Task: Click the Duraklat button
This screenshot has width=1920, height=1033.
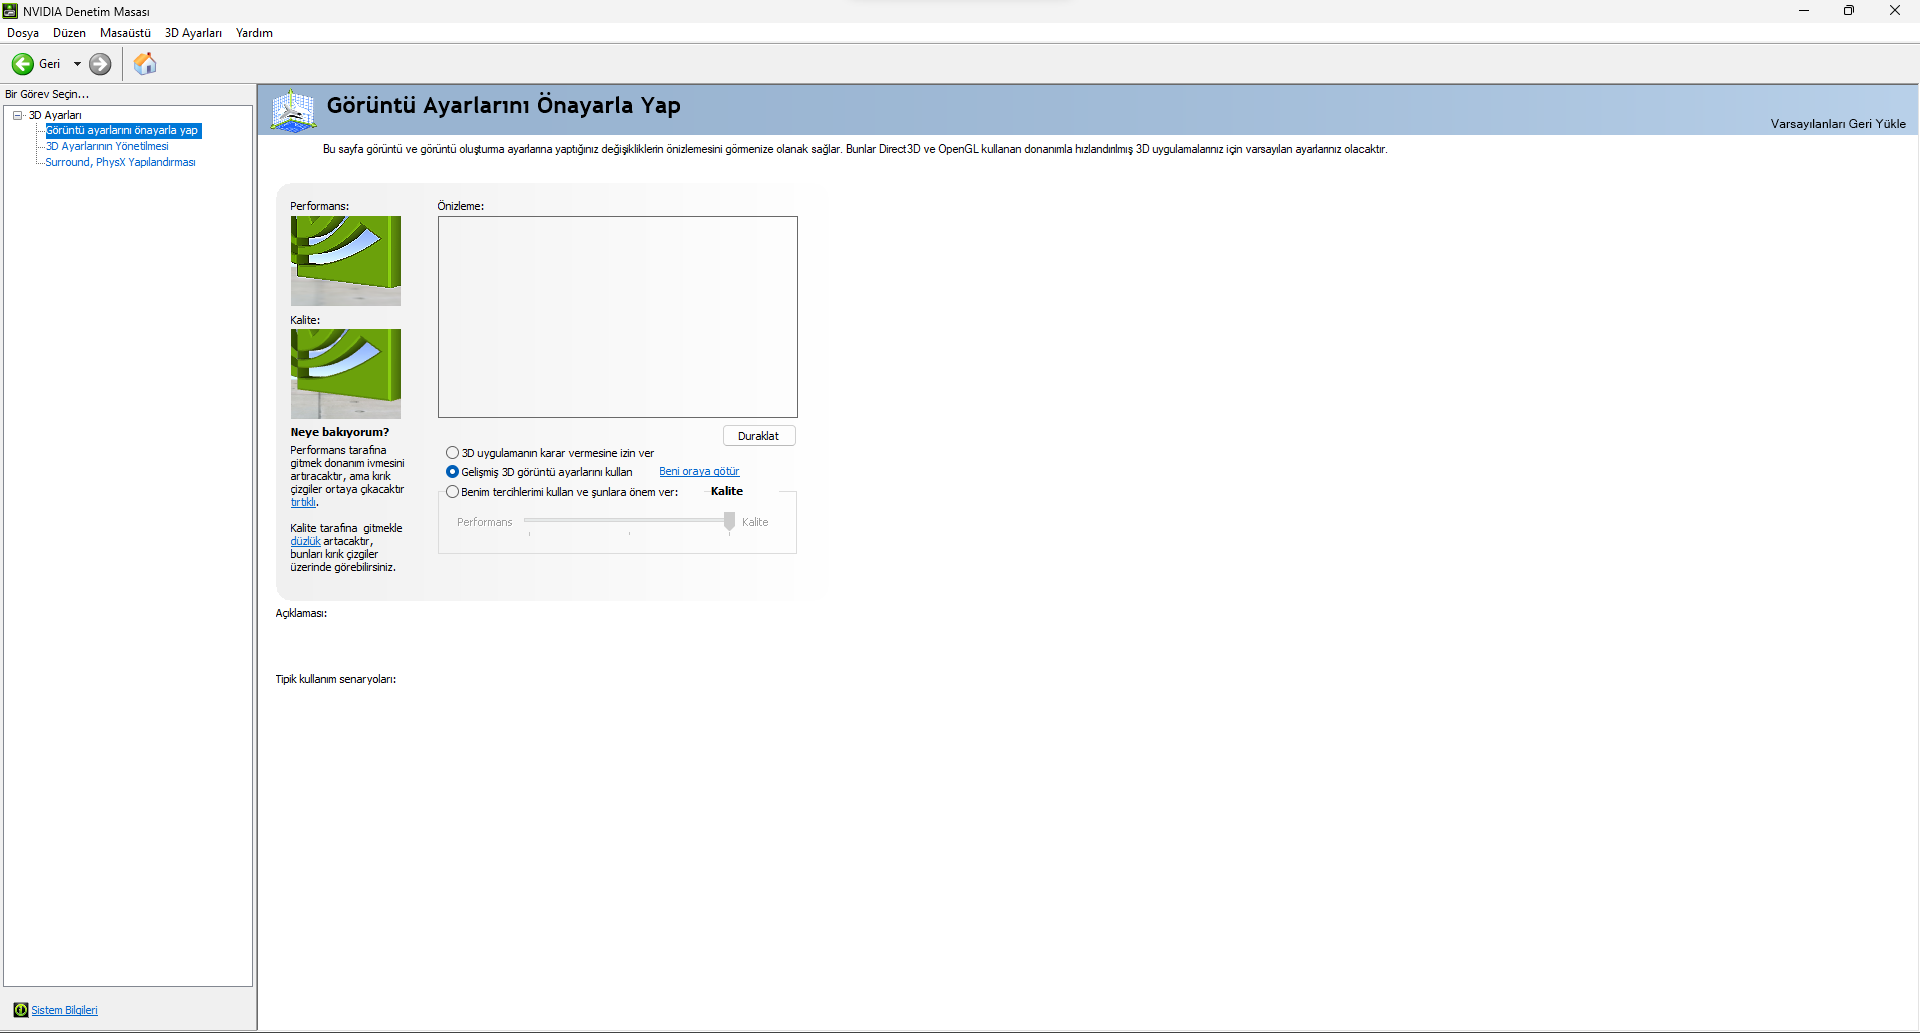Action: point(759,436)
